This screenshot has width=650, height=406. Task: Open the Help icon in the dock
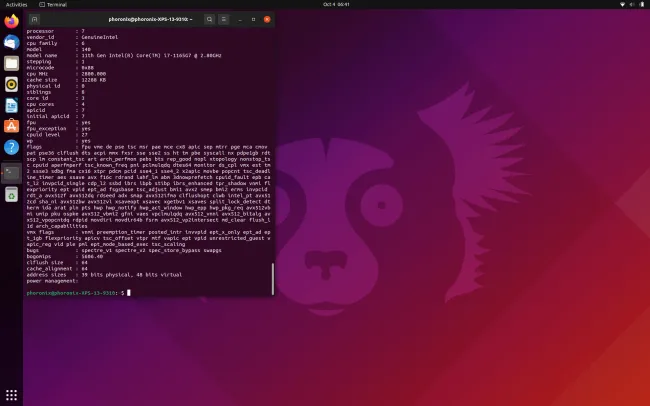point(11,147)
